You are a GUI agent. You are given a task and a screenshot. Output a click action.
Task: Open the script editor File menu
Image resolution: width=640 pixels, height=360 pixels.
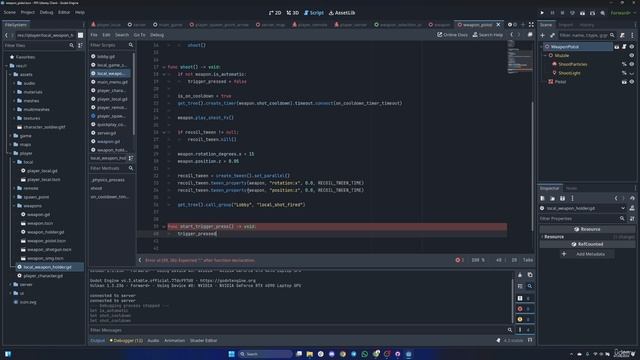click(94, 35)
